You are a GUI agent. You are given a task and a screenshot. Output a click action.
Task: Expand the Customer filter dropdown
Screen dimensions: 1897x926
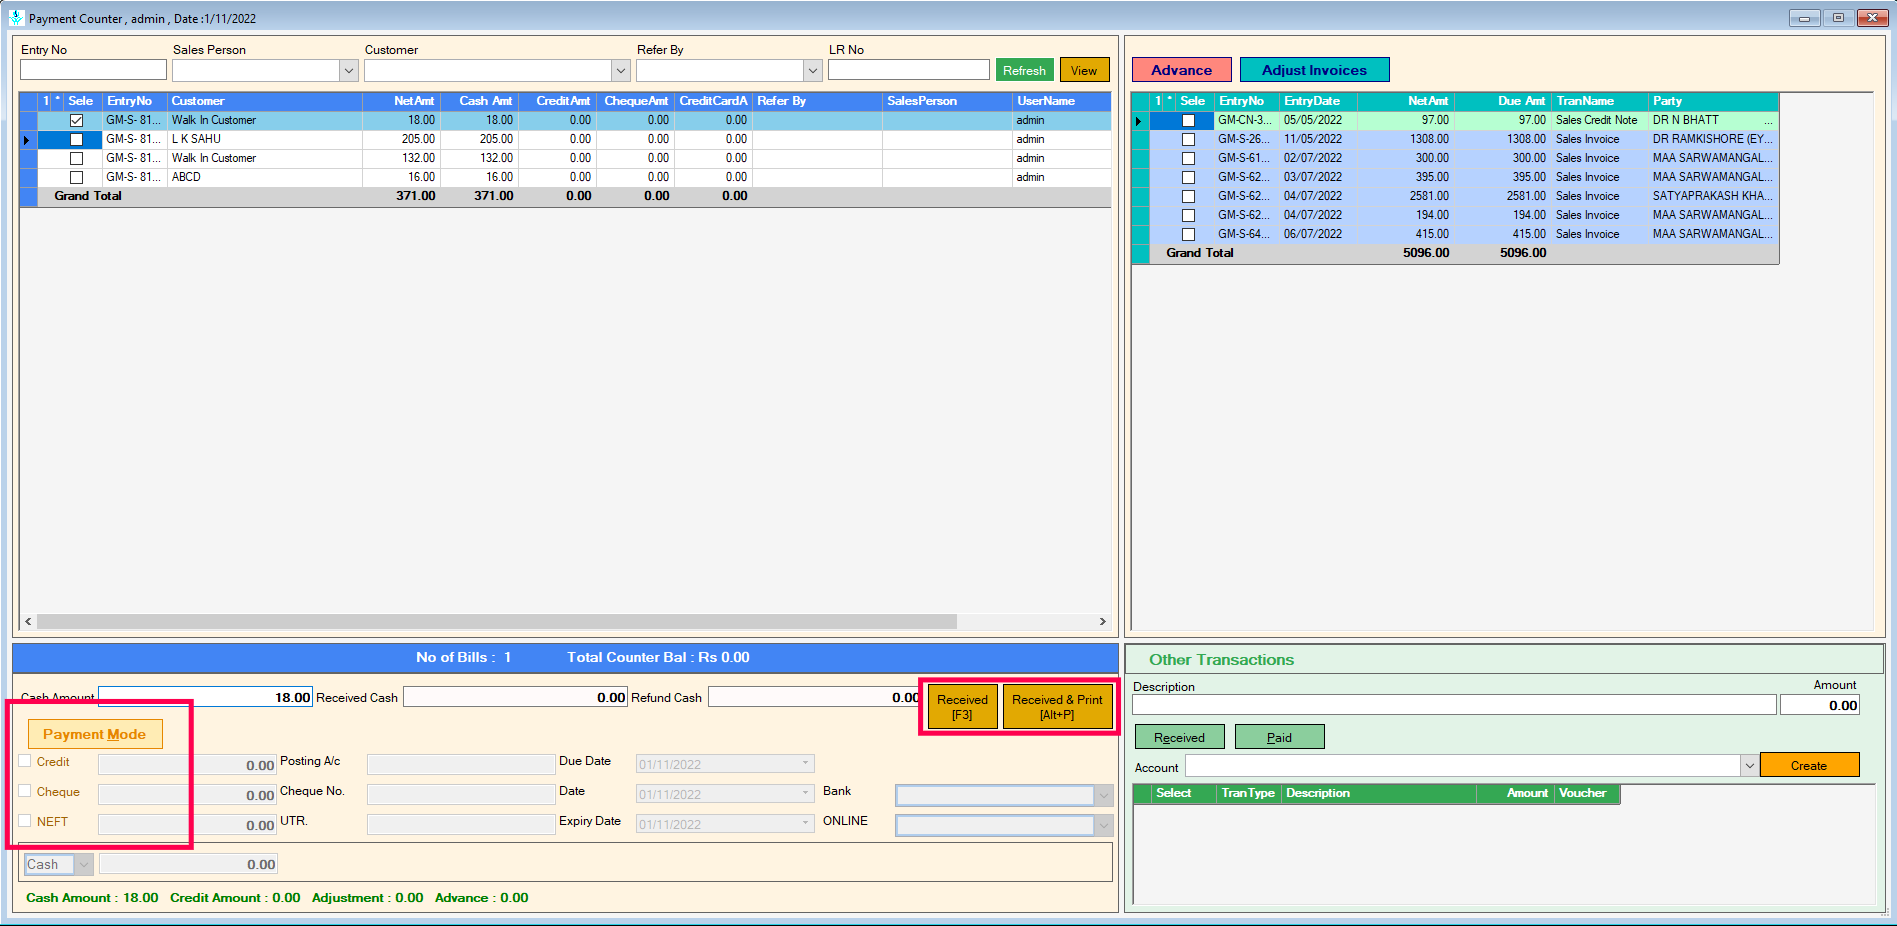tap(621, 70)
